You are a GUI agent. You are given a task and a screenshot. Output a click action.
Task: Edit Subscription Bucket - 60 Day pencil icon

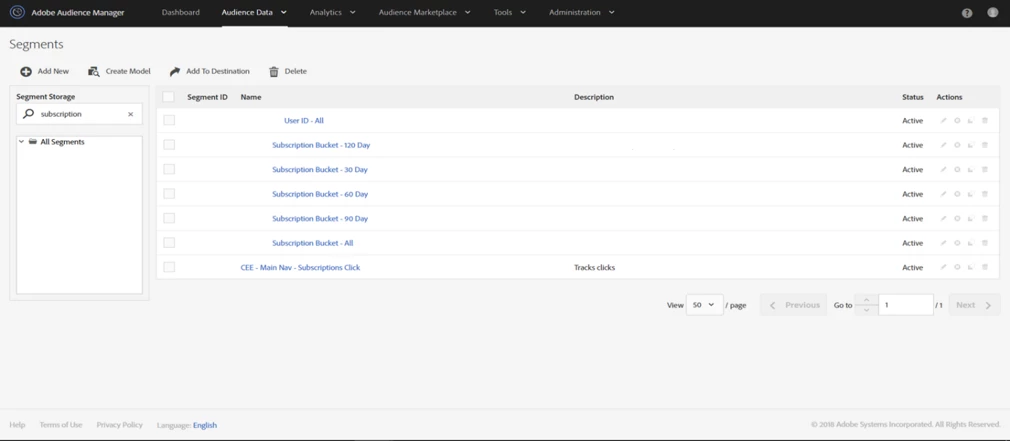point(943,194)
